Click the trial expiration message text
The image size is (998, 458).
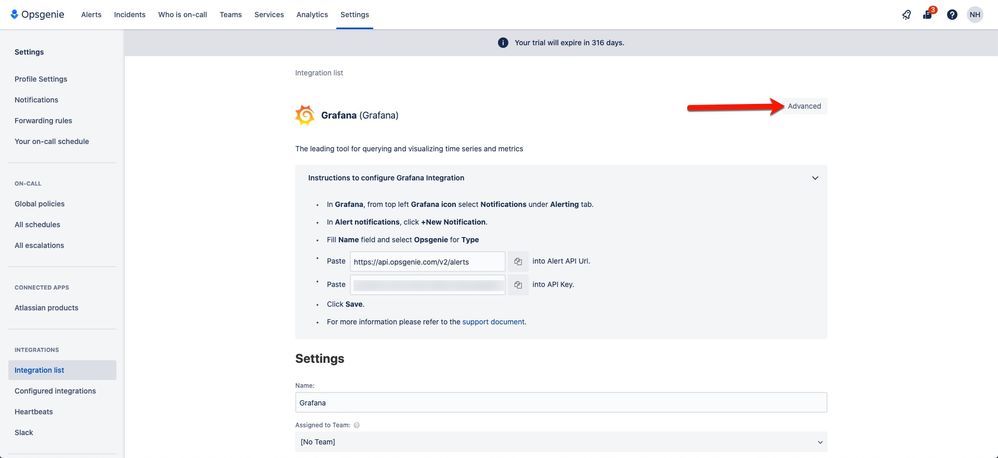(569, 43)
